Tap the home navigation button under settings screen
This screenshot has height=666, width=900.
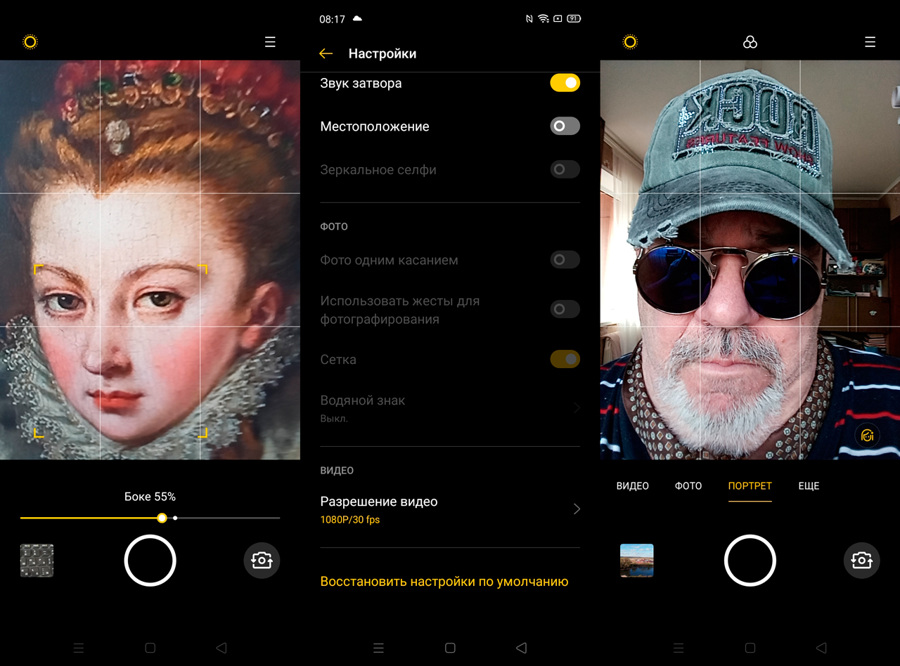(450, 648)
